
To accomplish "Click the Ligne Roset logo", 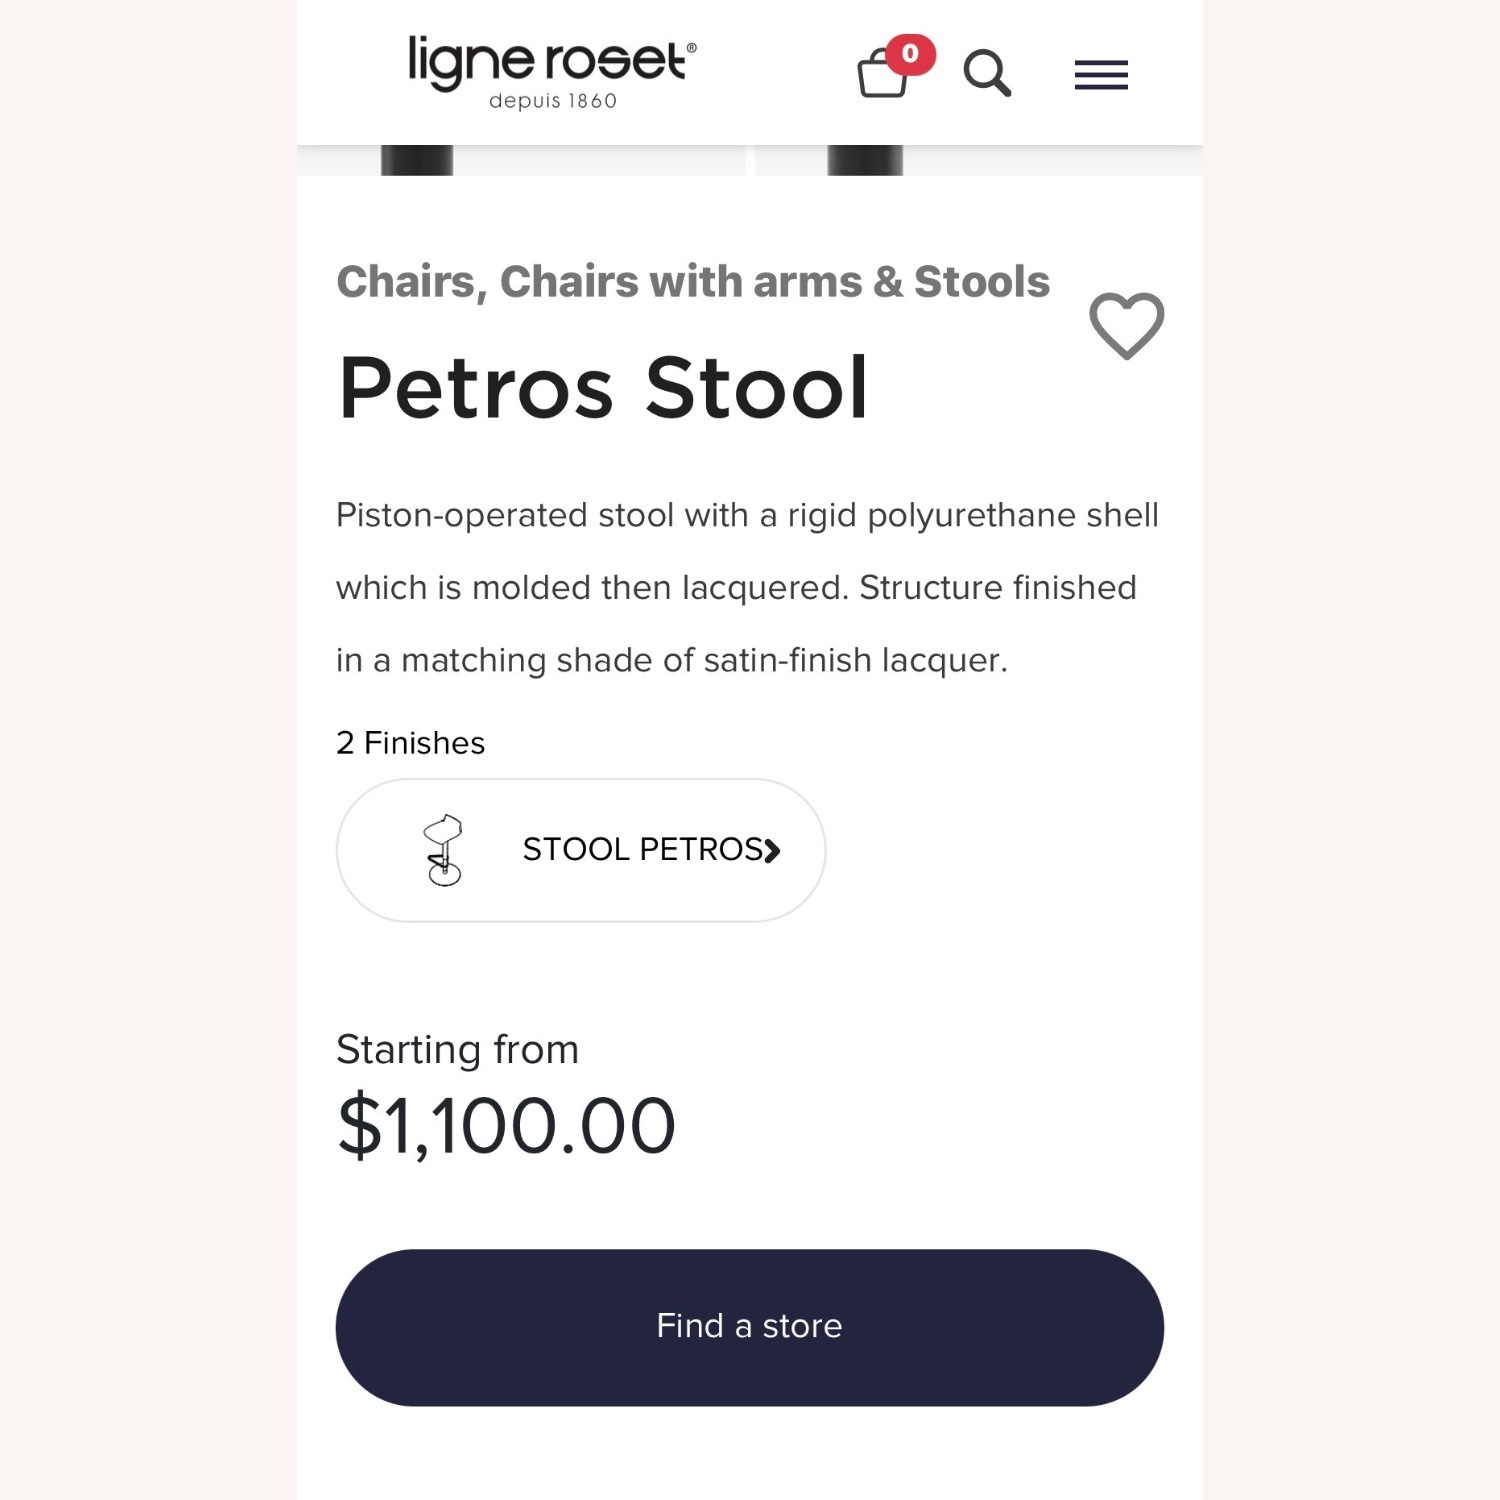I will (552, 61).
